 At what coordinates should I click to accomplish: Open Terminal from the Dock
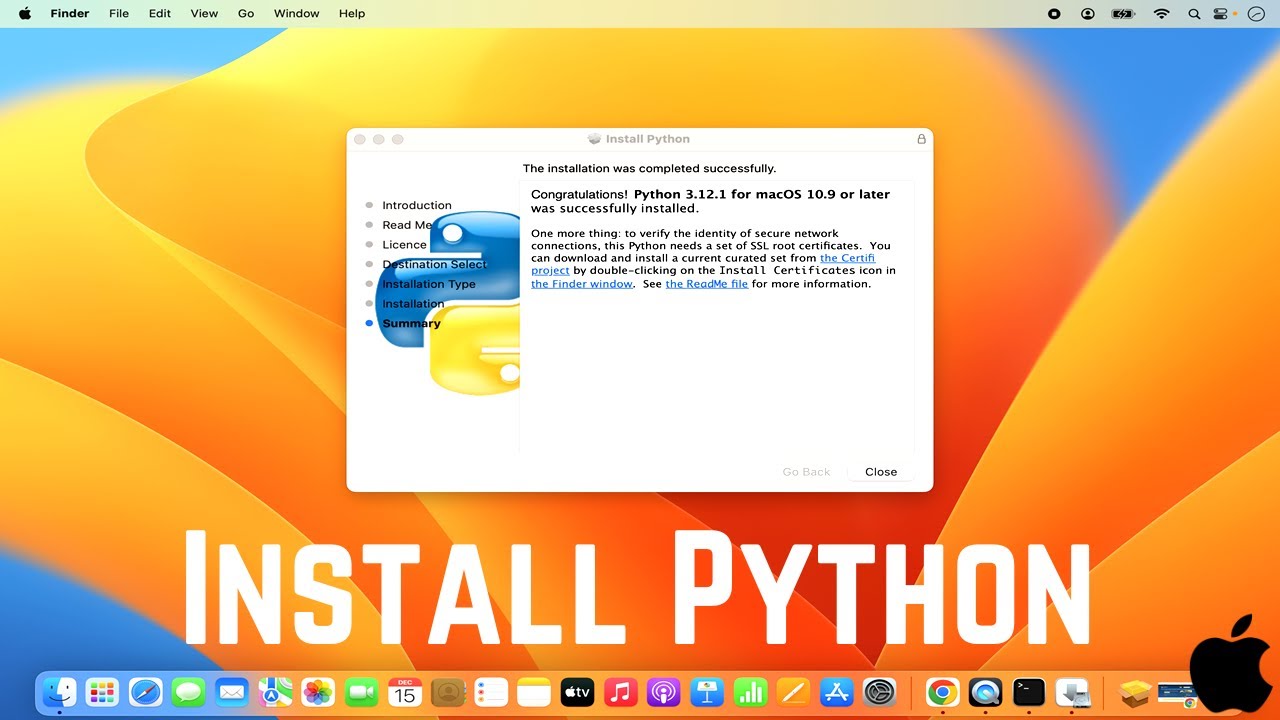coord(1029,692)
